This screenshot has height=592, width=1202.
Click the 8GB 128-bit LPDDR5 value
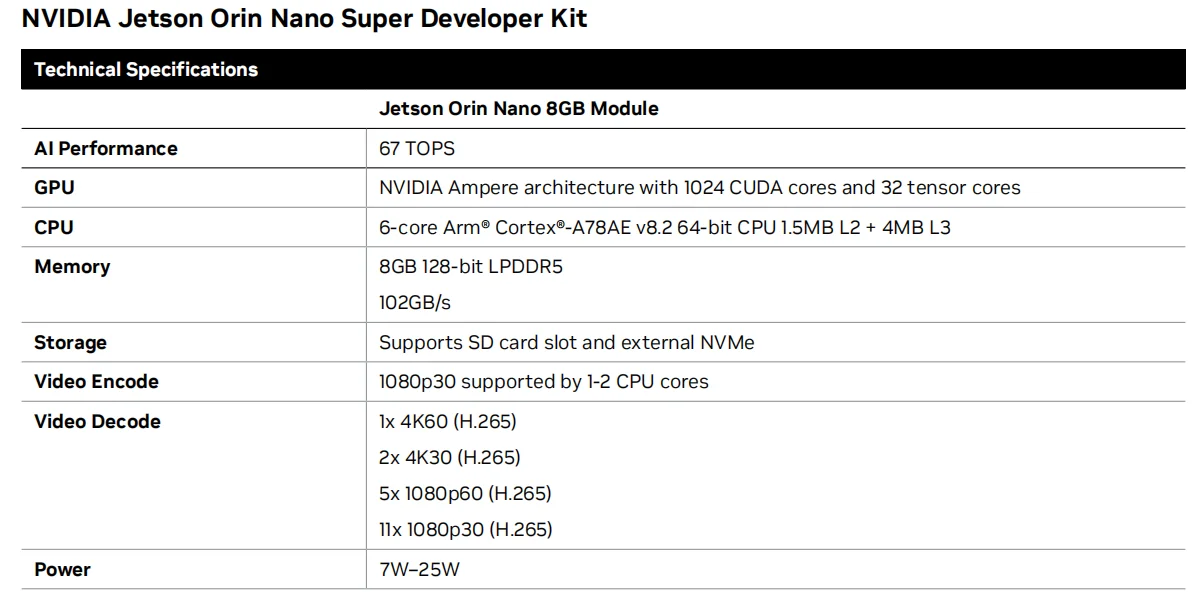471,266
